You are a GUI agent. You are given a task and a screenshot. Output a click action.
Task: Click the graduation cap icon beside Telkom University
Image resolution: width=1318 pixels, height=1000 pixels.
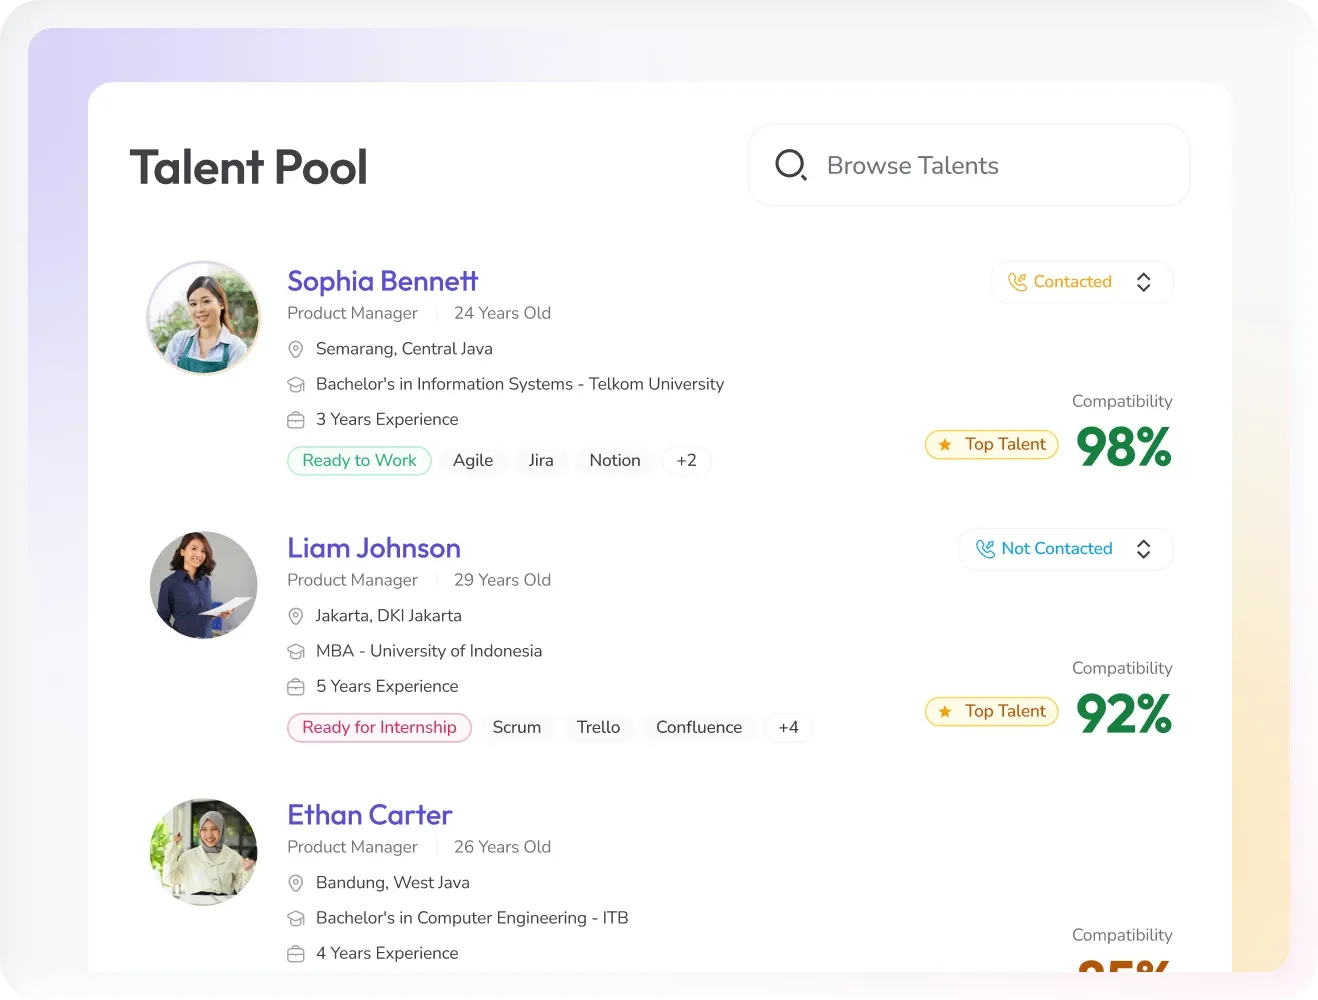point(296,385)
